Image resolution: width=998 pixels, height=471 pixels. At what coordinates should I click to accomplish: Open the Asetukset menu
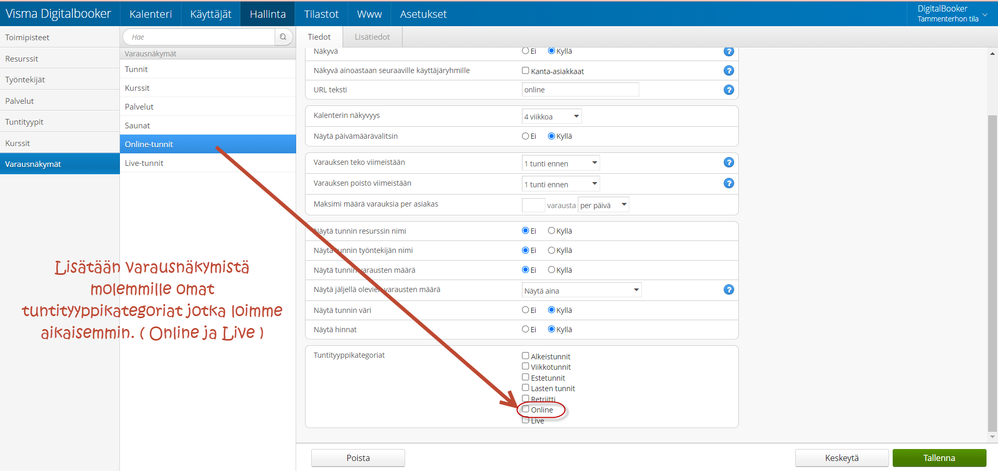coord(423,13)
